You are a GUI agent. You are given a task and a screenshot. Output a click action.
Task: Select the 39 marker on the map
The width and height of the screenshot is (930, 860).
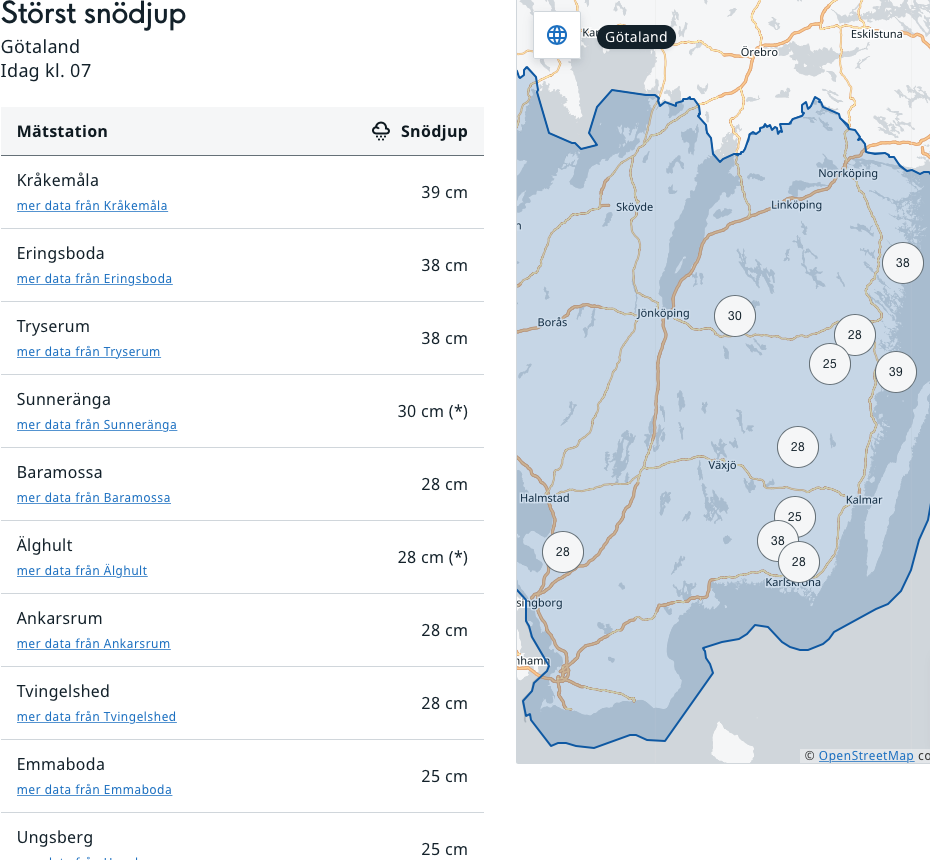coord(895,372)
